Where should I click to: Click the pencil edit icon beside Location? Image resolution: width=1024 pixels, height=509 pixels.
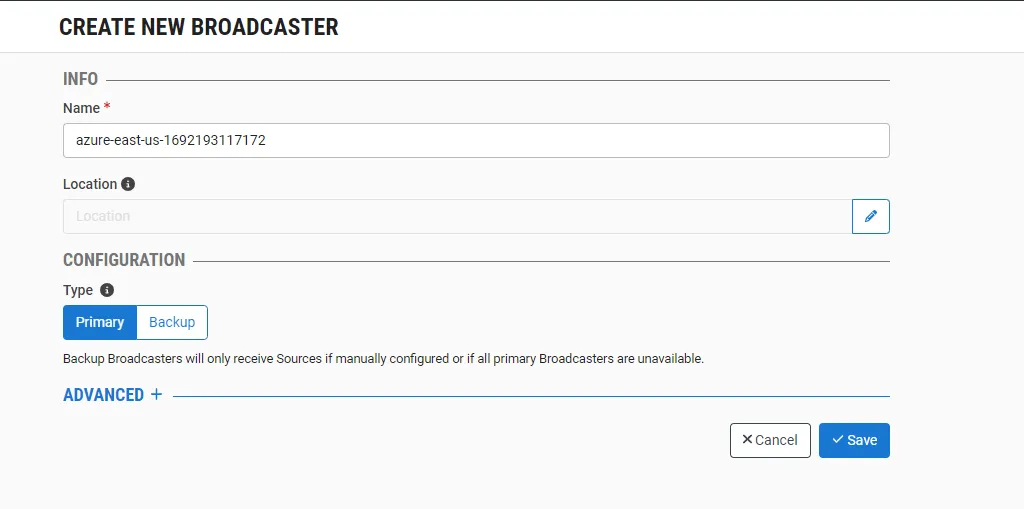pos(871,216)
